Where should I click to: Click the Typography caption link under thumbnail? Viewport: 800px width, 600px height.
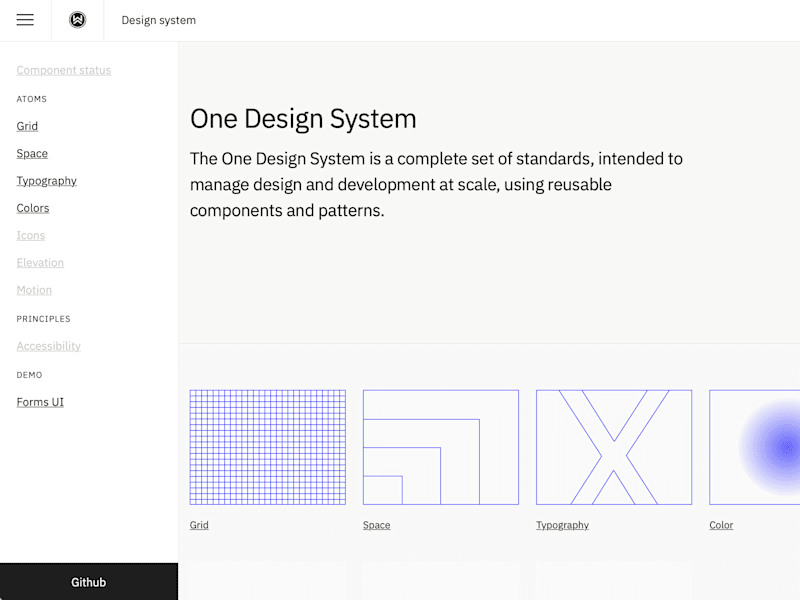tap(562, 525)
